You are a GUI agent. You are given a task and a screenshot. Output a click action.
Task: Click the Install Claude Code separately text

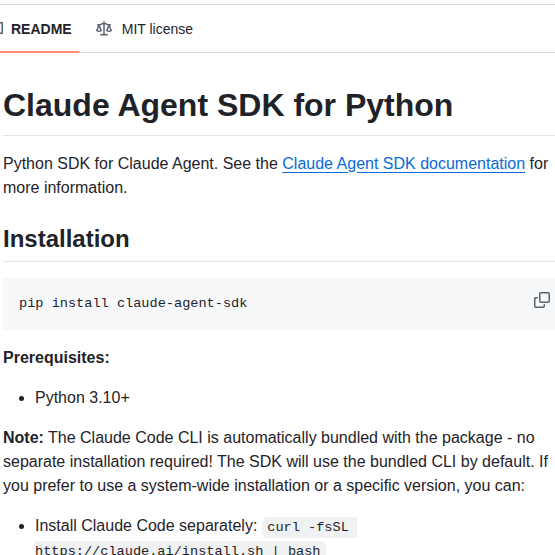coord(146,526)
